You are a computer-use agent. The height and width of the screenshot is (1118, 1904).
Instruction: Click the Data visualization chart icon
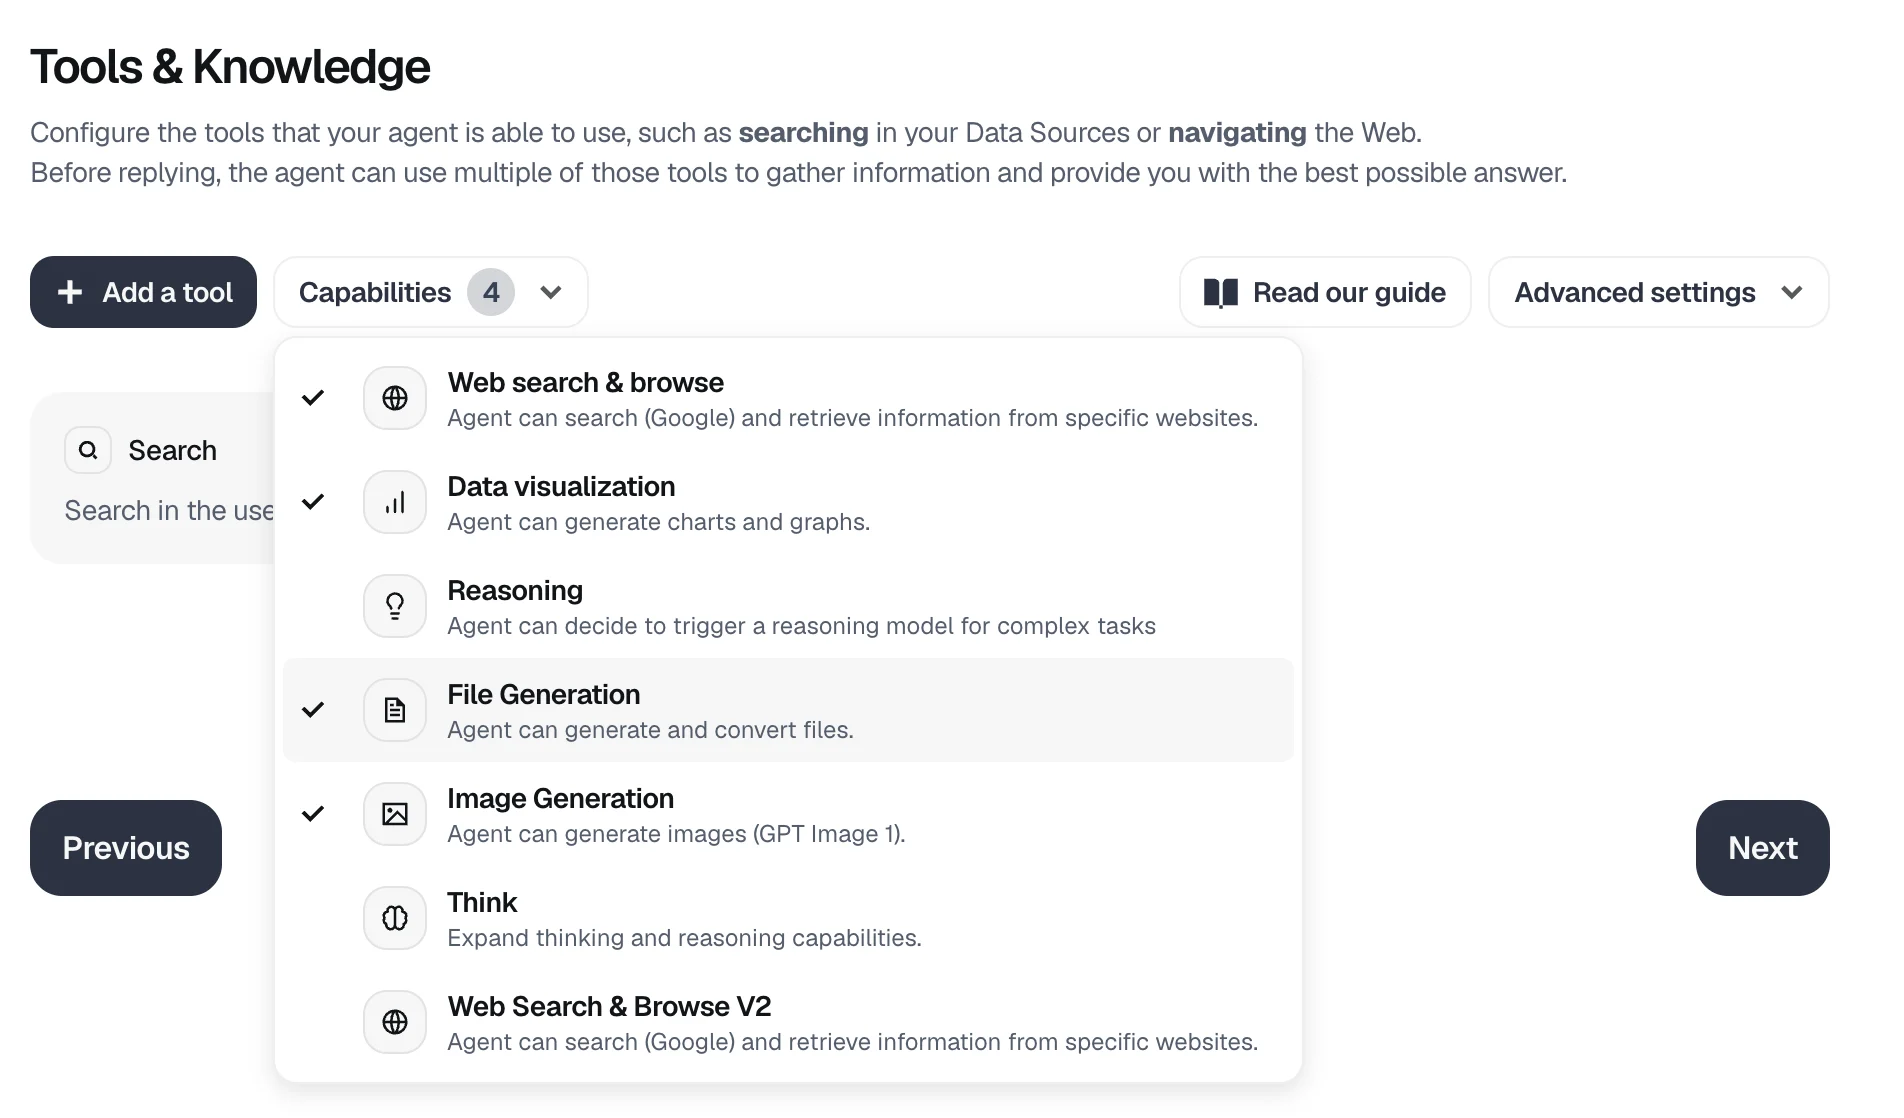[x=394, y=501]
